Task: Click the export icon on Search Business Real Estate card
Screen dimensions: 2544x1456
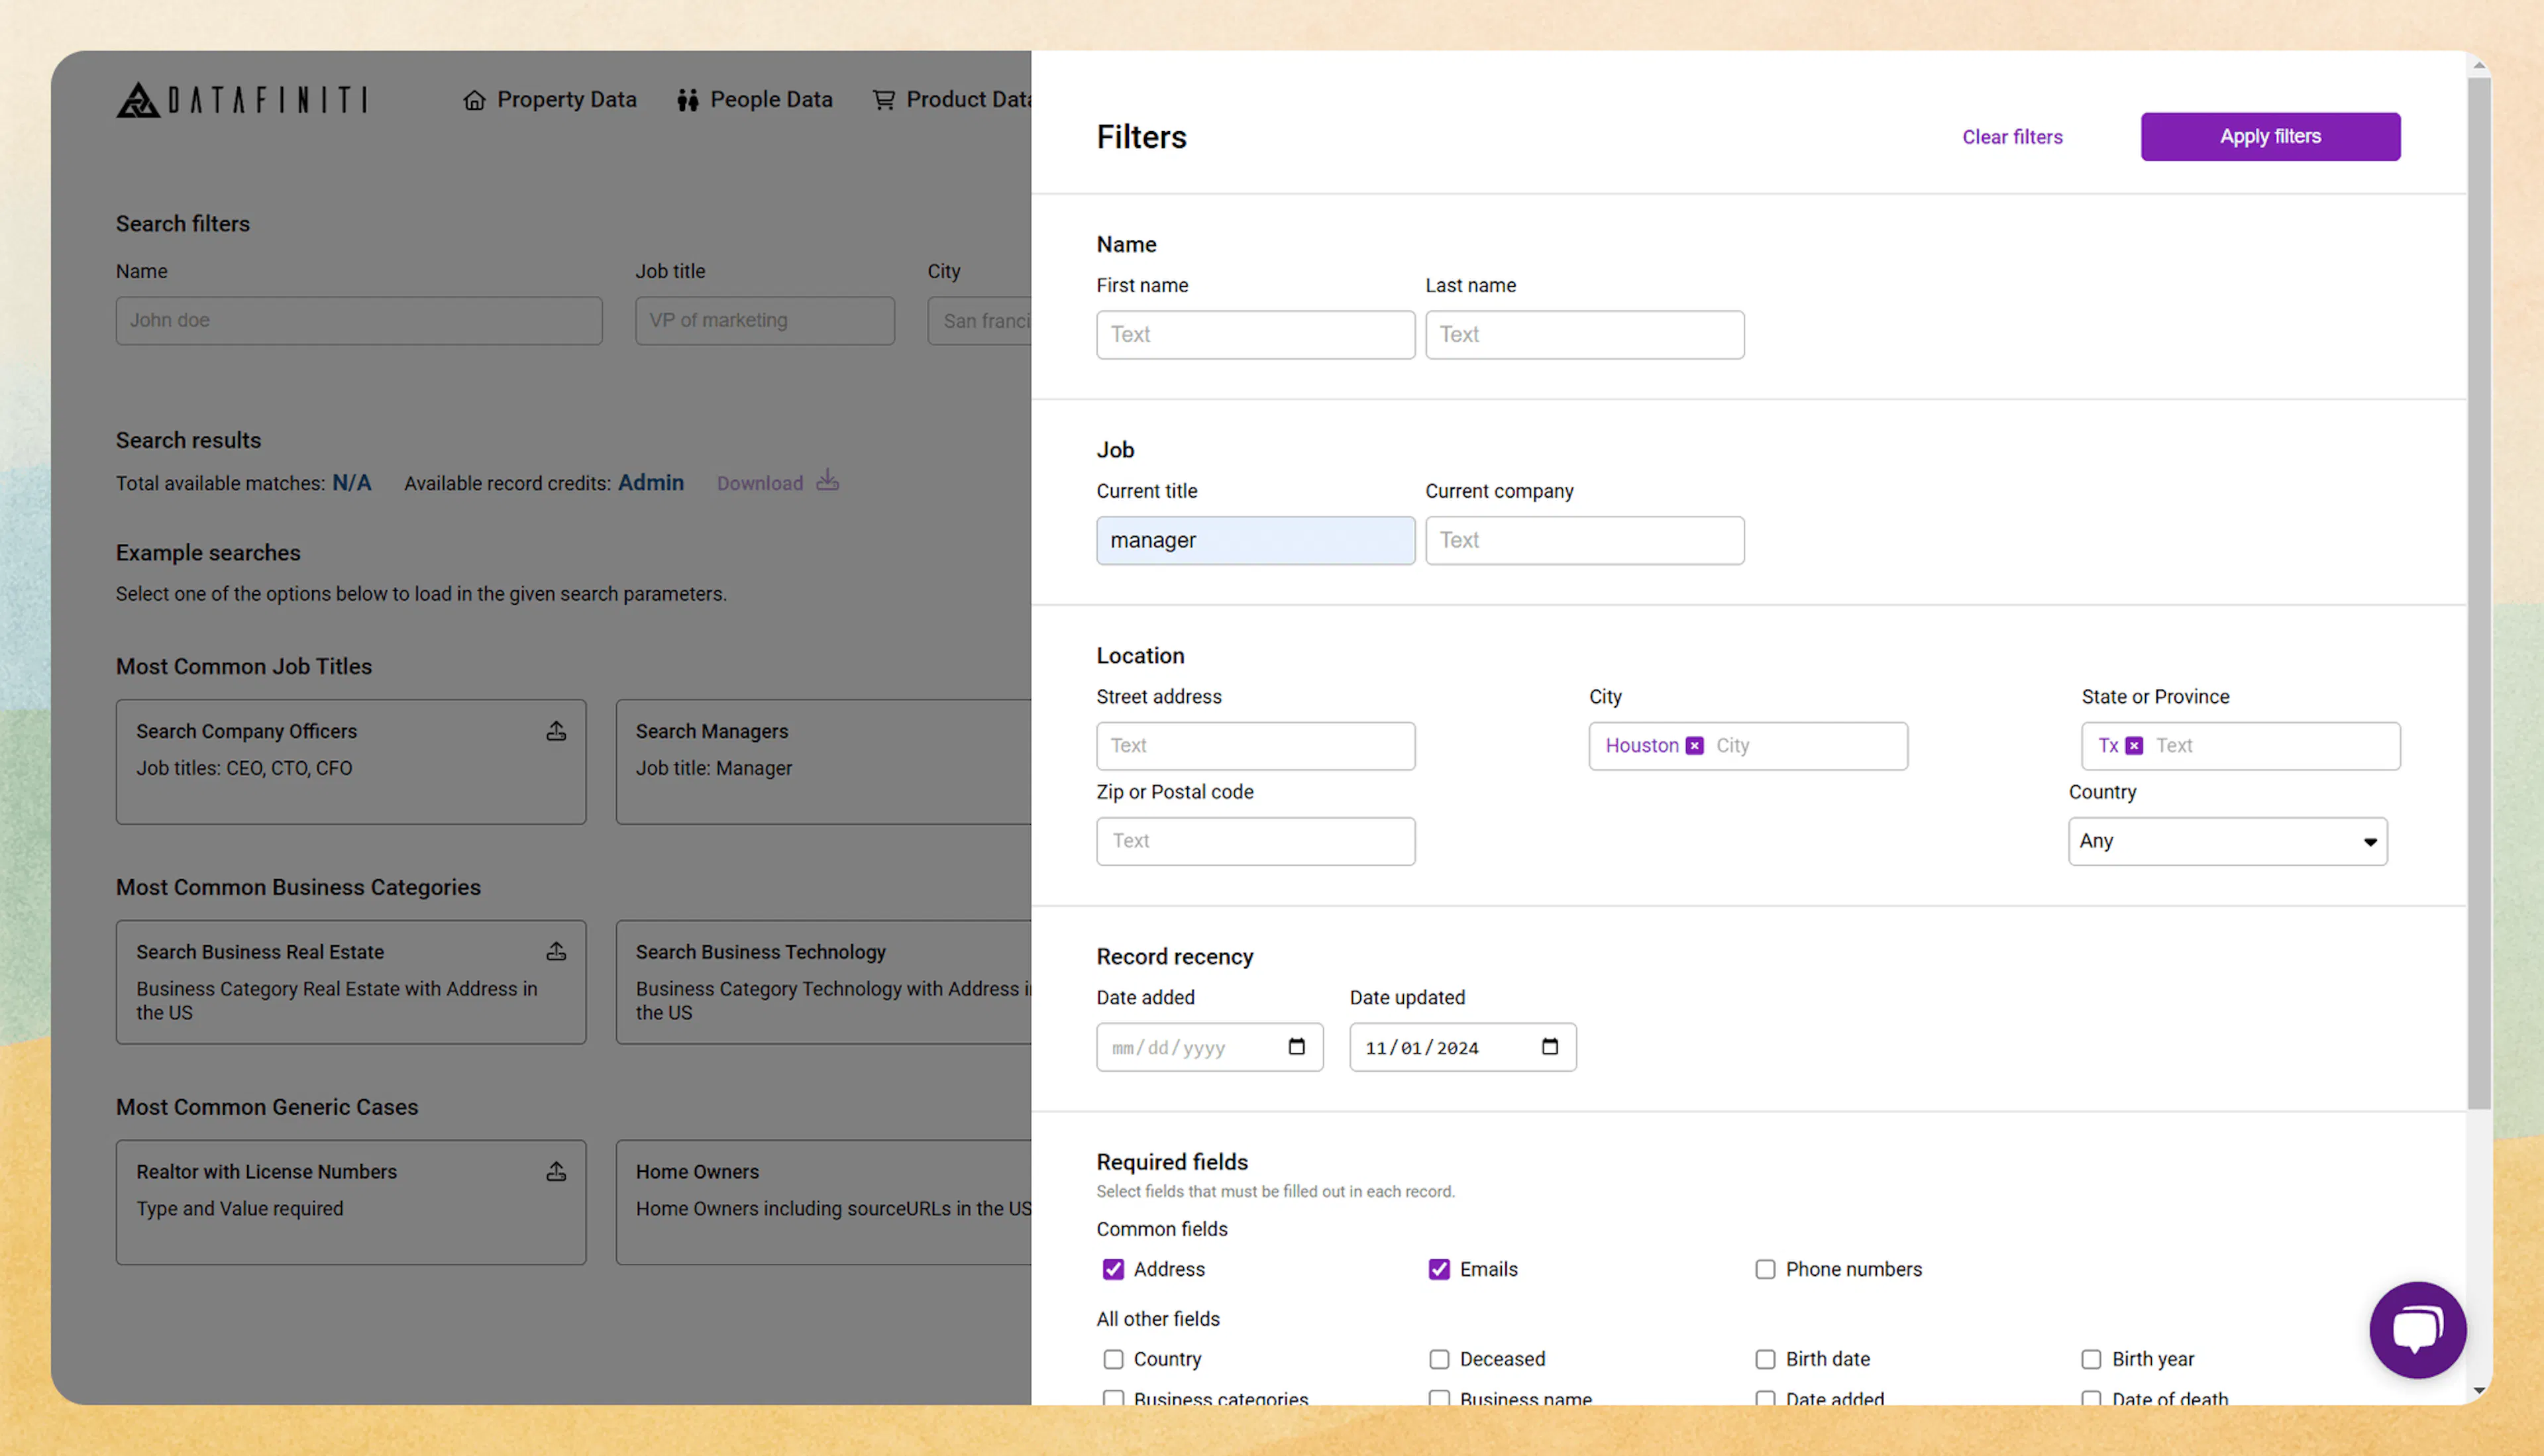Action: pos(557,951)
